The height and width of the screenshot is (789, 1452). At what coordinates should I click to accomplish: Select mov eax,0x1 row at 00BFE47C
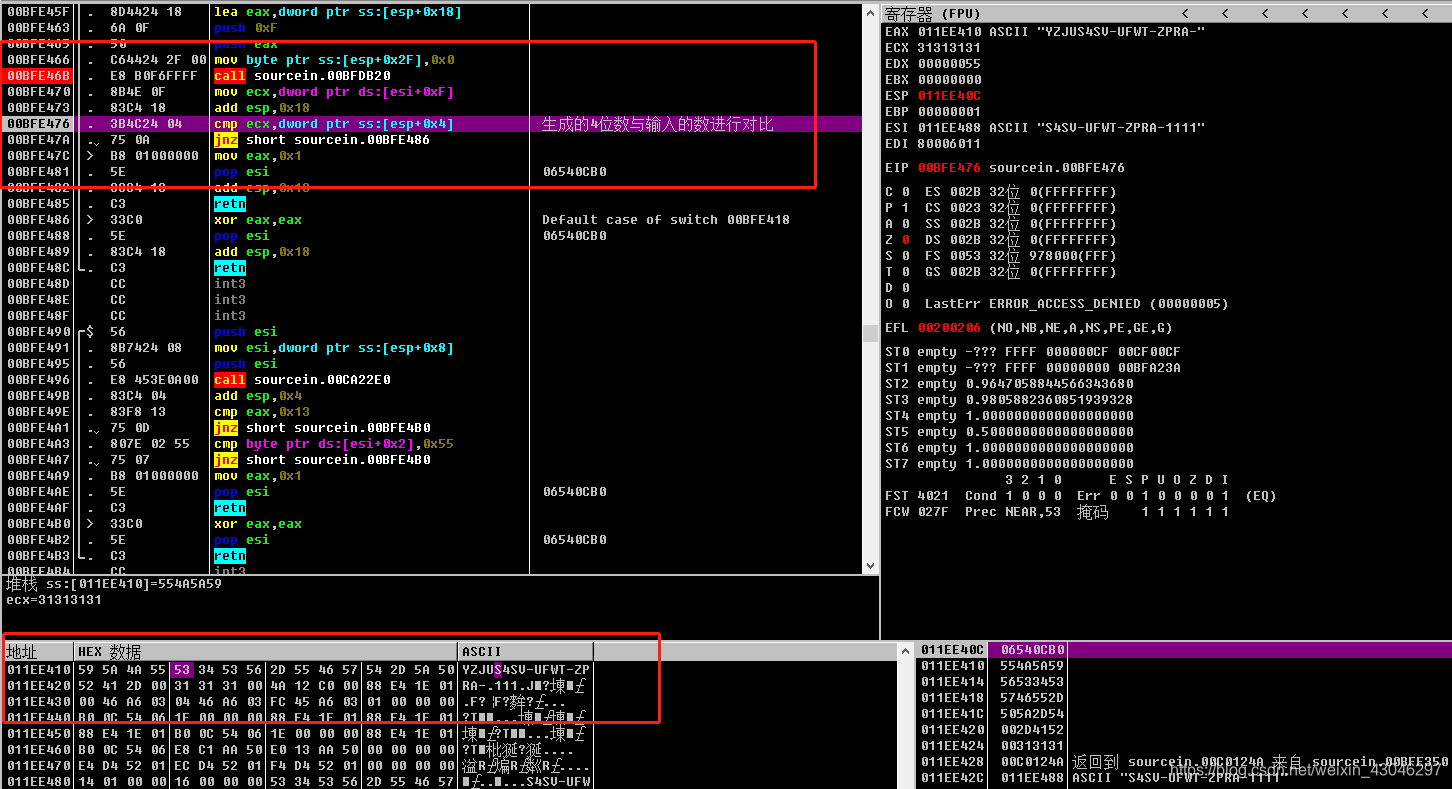[431, 156]
